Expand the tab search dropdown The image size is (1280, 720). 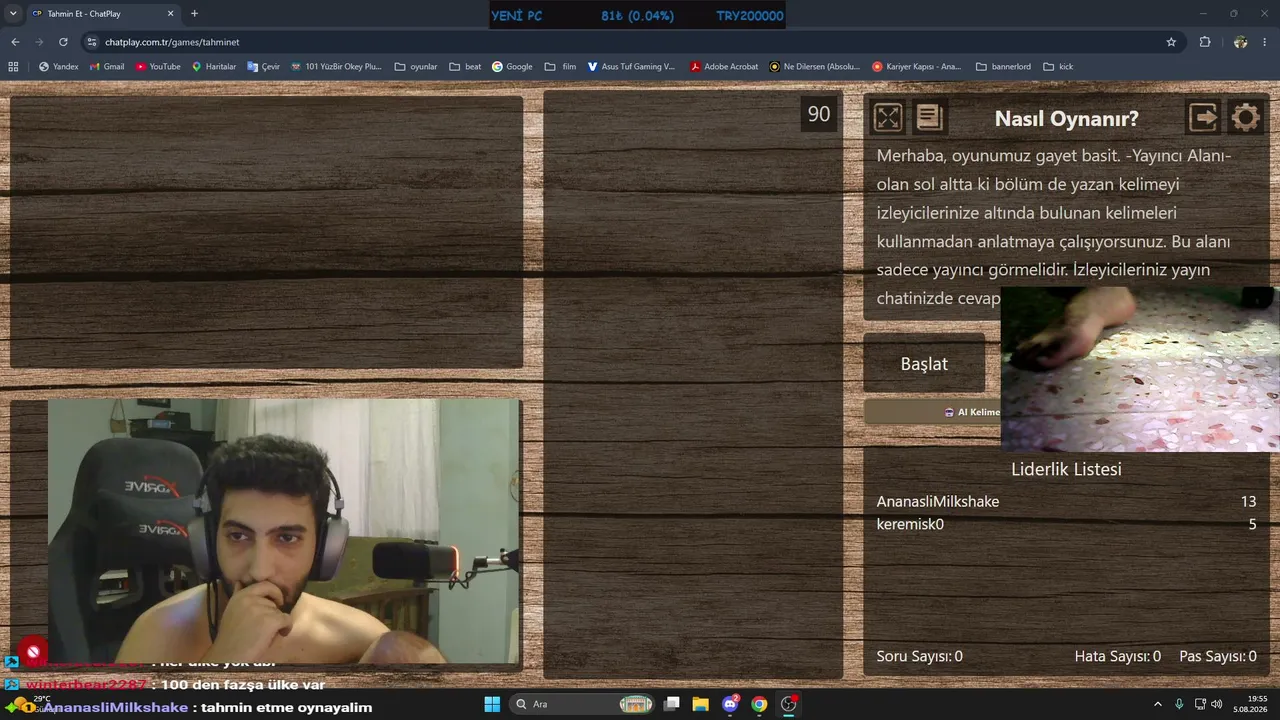tap(13, 13)
